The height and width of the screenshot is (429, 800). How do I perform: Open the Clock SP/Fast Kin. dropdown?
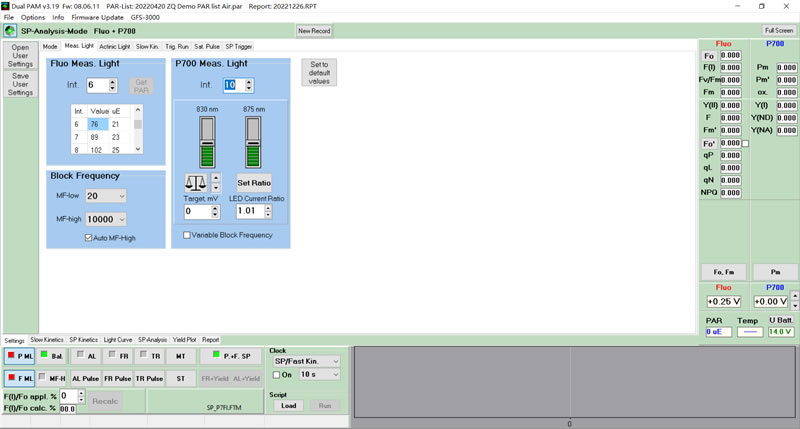pos(306,361)
